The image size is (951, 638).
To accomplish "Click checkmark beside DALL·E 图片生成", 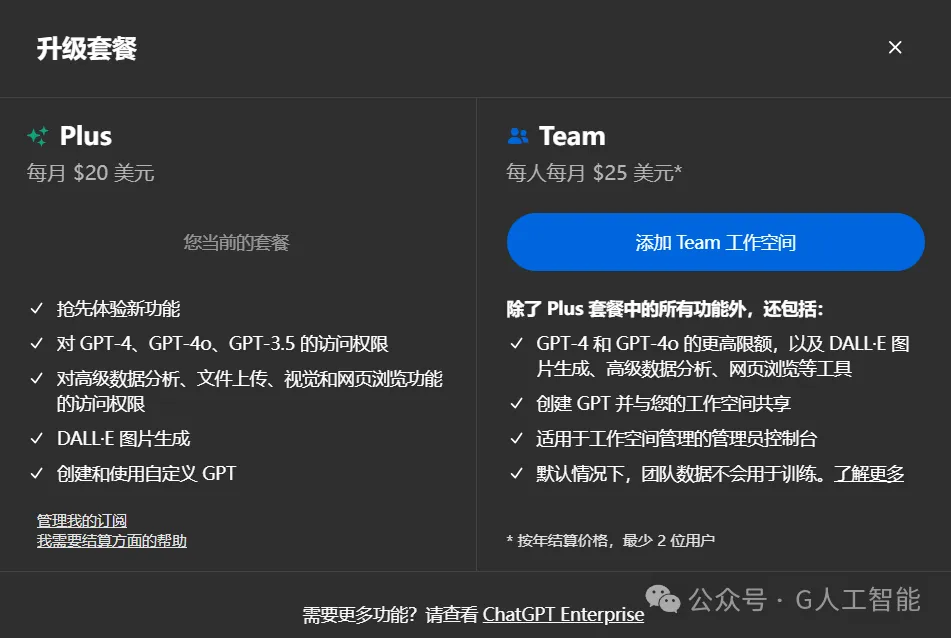I will point(36,438).
